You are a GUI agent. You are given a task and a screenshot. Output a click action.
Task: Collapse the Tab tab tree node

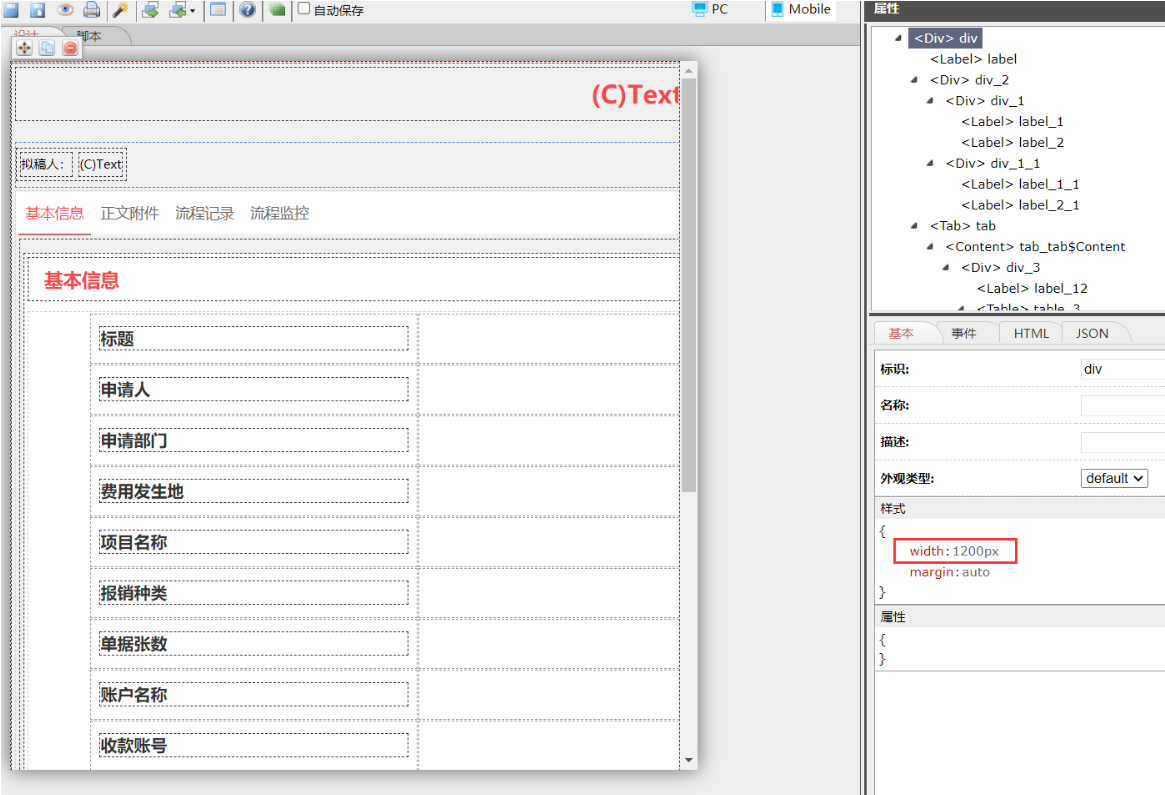click(x=914, y=226)
